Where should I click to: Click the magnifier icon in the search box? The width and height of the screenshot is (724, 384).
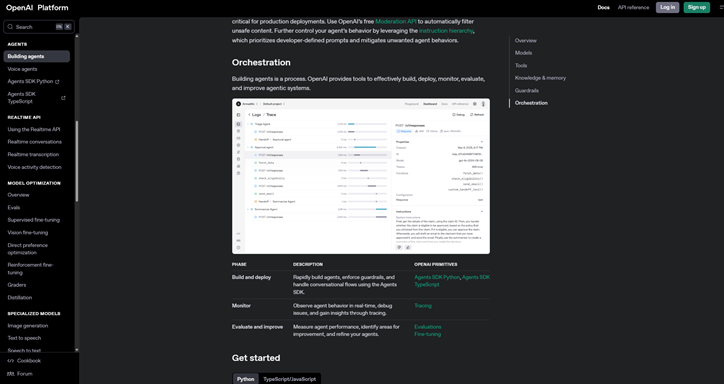click(10, 27)
